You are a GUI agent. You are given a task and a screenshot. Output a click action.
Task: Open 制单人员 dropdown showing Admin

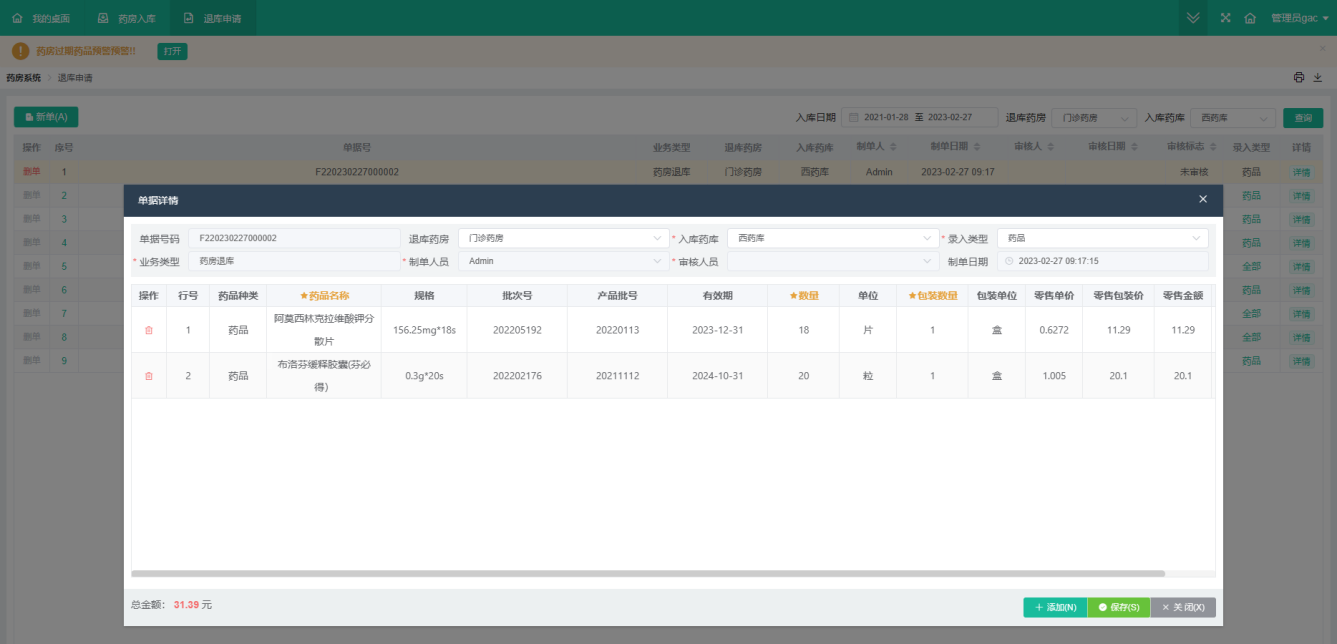click(x=564, y=261)
